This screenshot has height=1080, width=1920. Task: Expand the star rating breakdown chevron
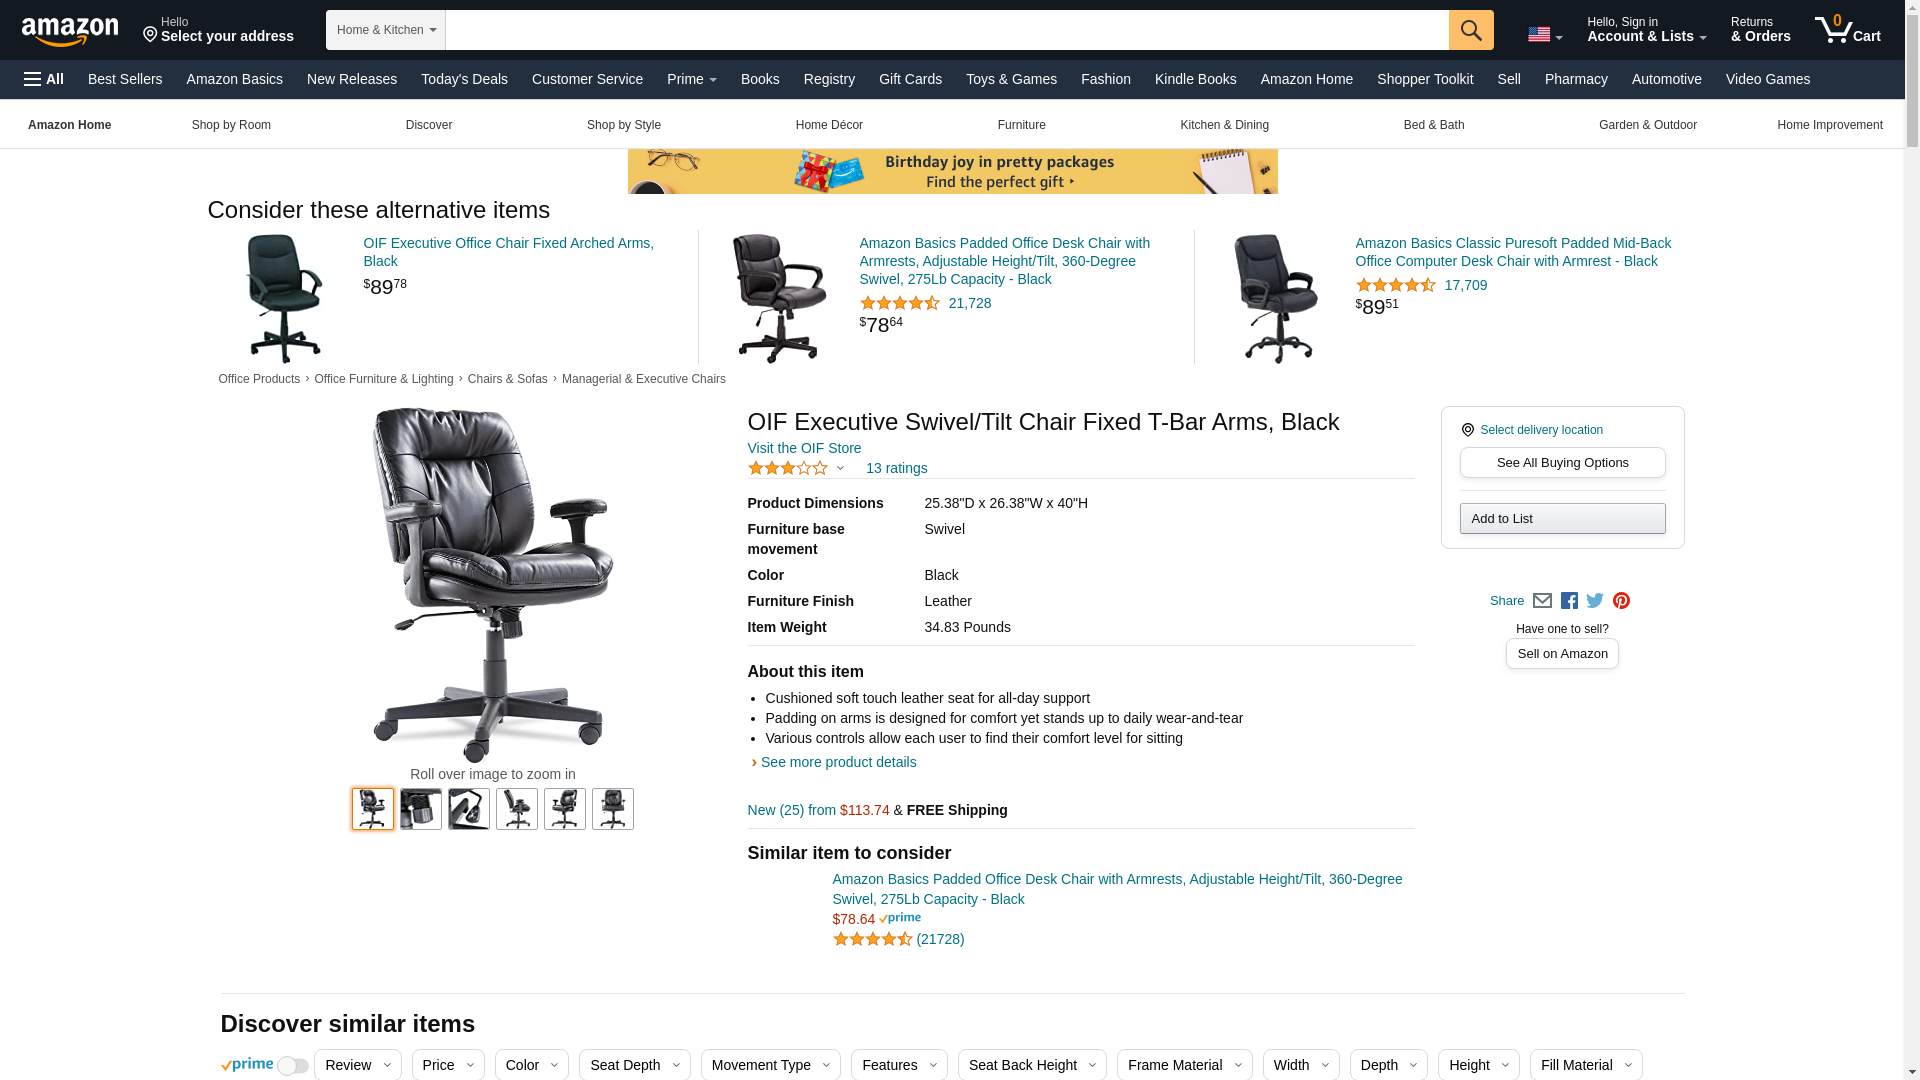click(840, 468)
